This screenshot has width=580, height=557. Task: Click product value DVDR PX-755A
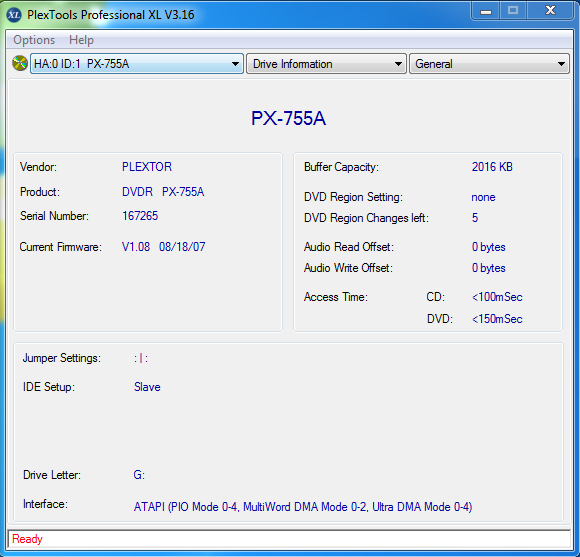(x=163, y=192)
